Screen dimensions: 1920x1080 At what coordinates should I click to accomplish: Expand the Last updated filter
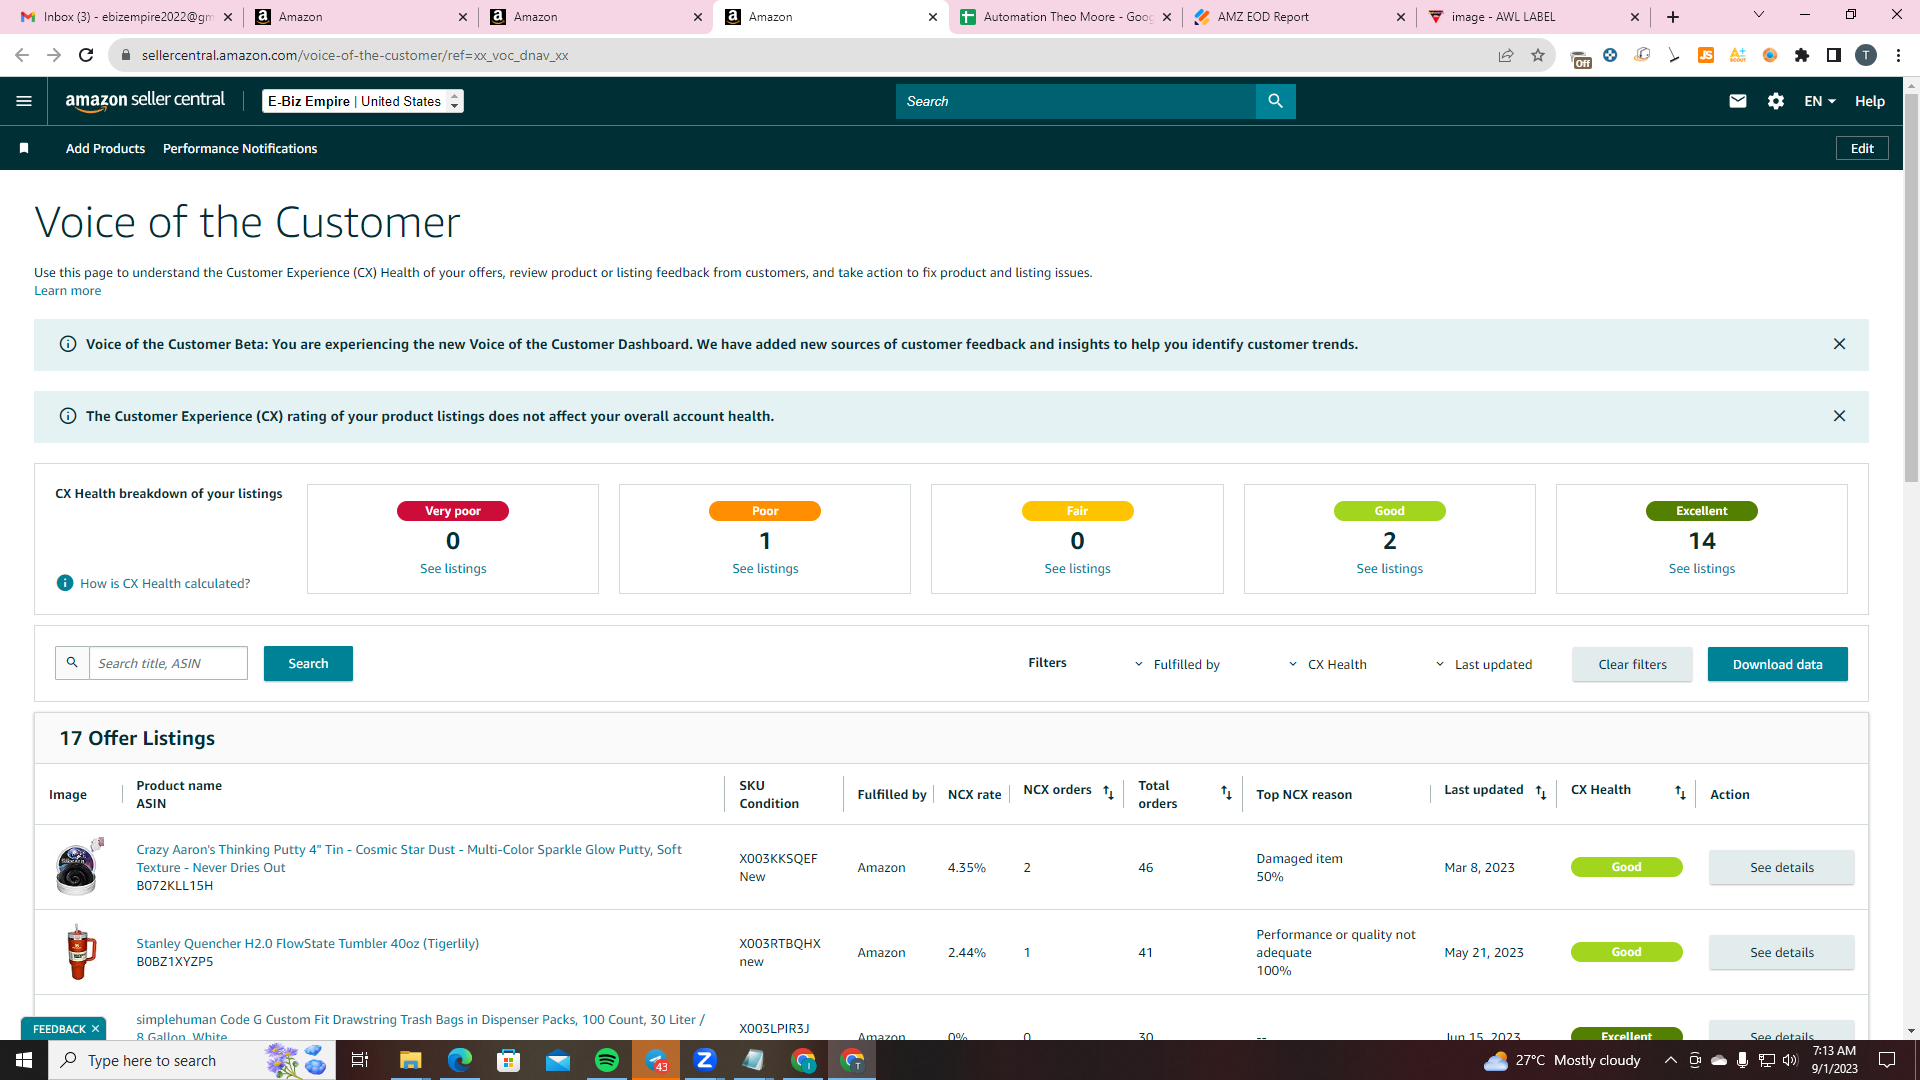pos(1484,664)
